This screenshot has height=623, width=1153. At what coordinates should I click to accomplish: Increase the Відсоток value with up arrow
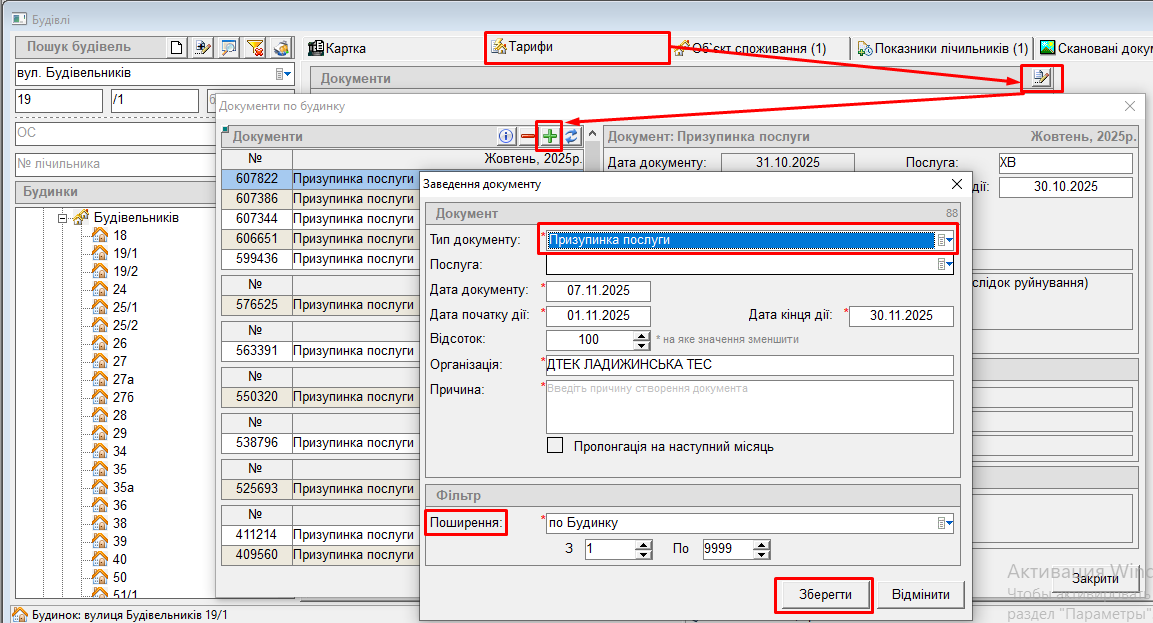642,335
